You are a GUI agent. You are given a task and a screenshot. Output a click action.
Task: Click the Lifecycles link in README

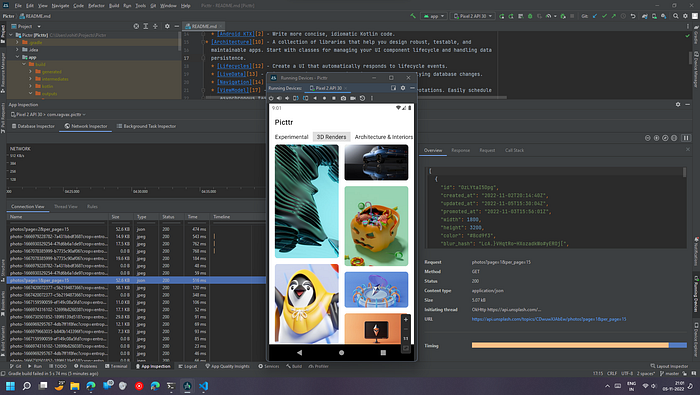(x=233, y=66)
